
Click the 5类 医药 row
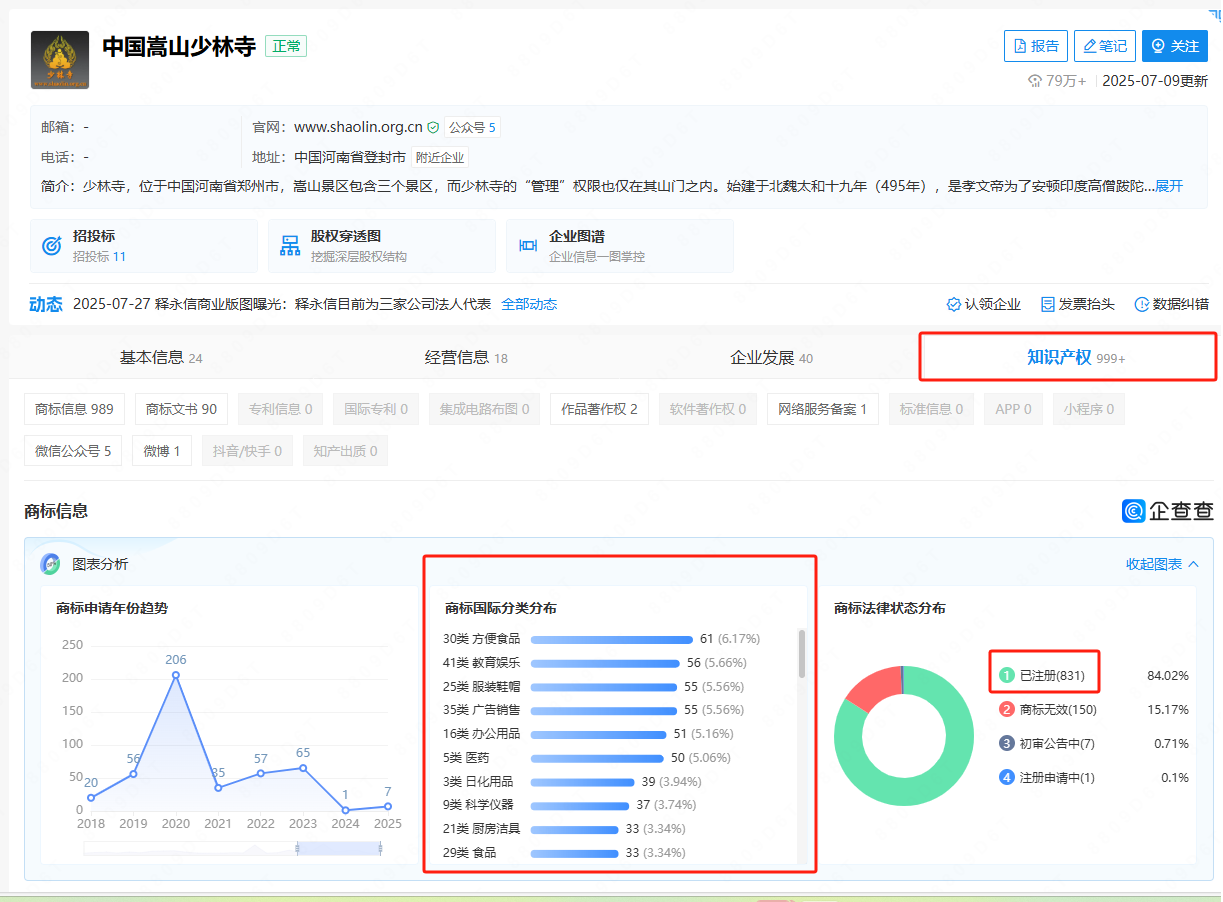tap(588, 758)
